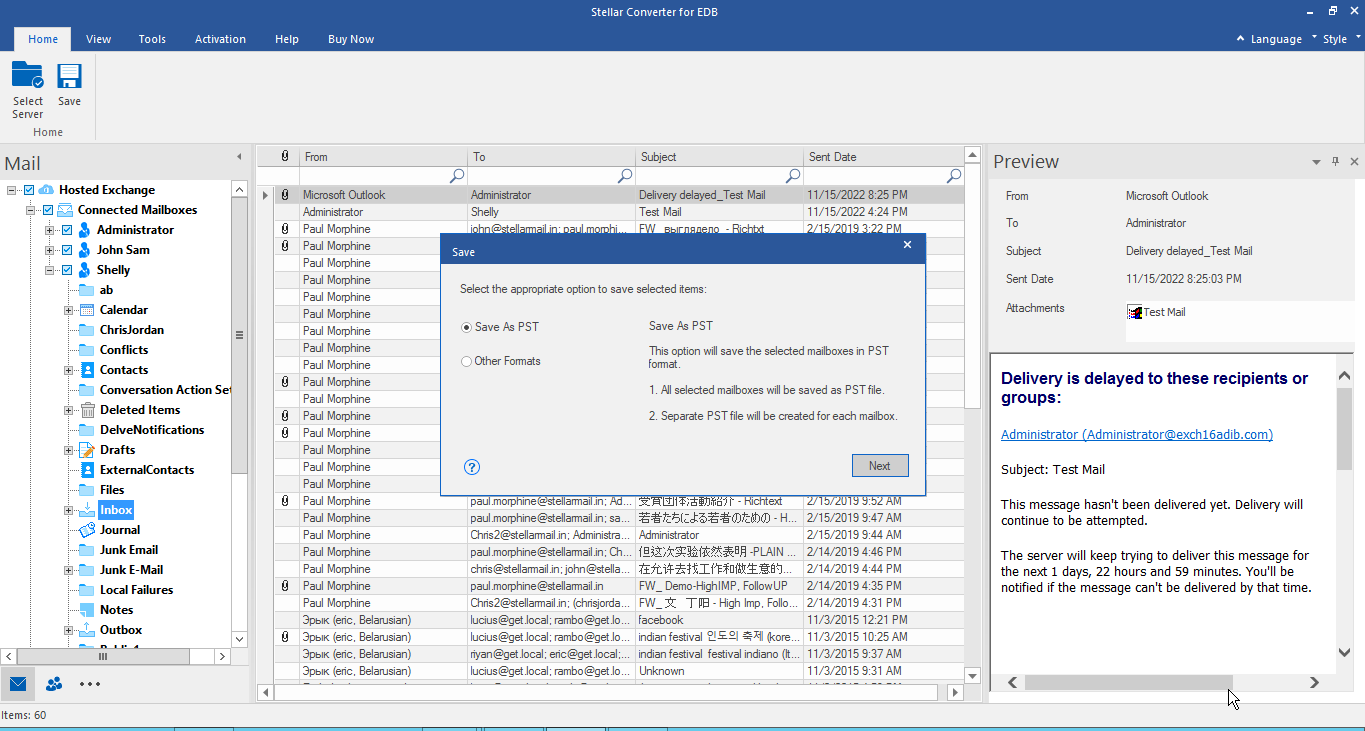Pin the Preview panel
This screenshot has height=731, width=1365.
1335,162
